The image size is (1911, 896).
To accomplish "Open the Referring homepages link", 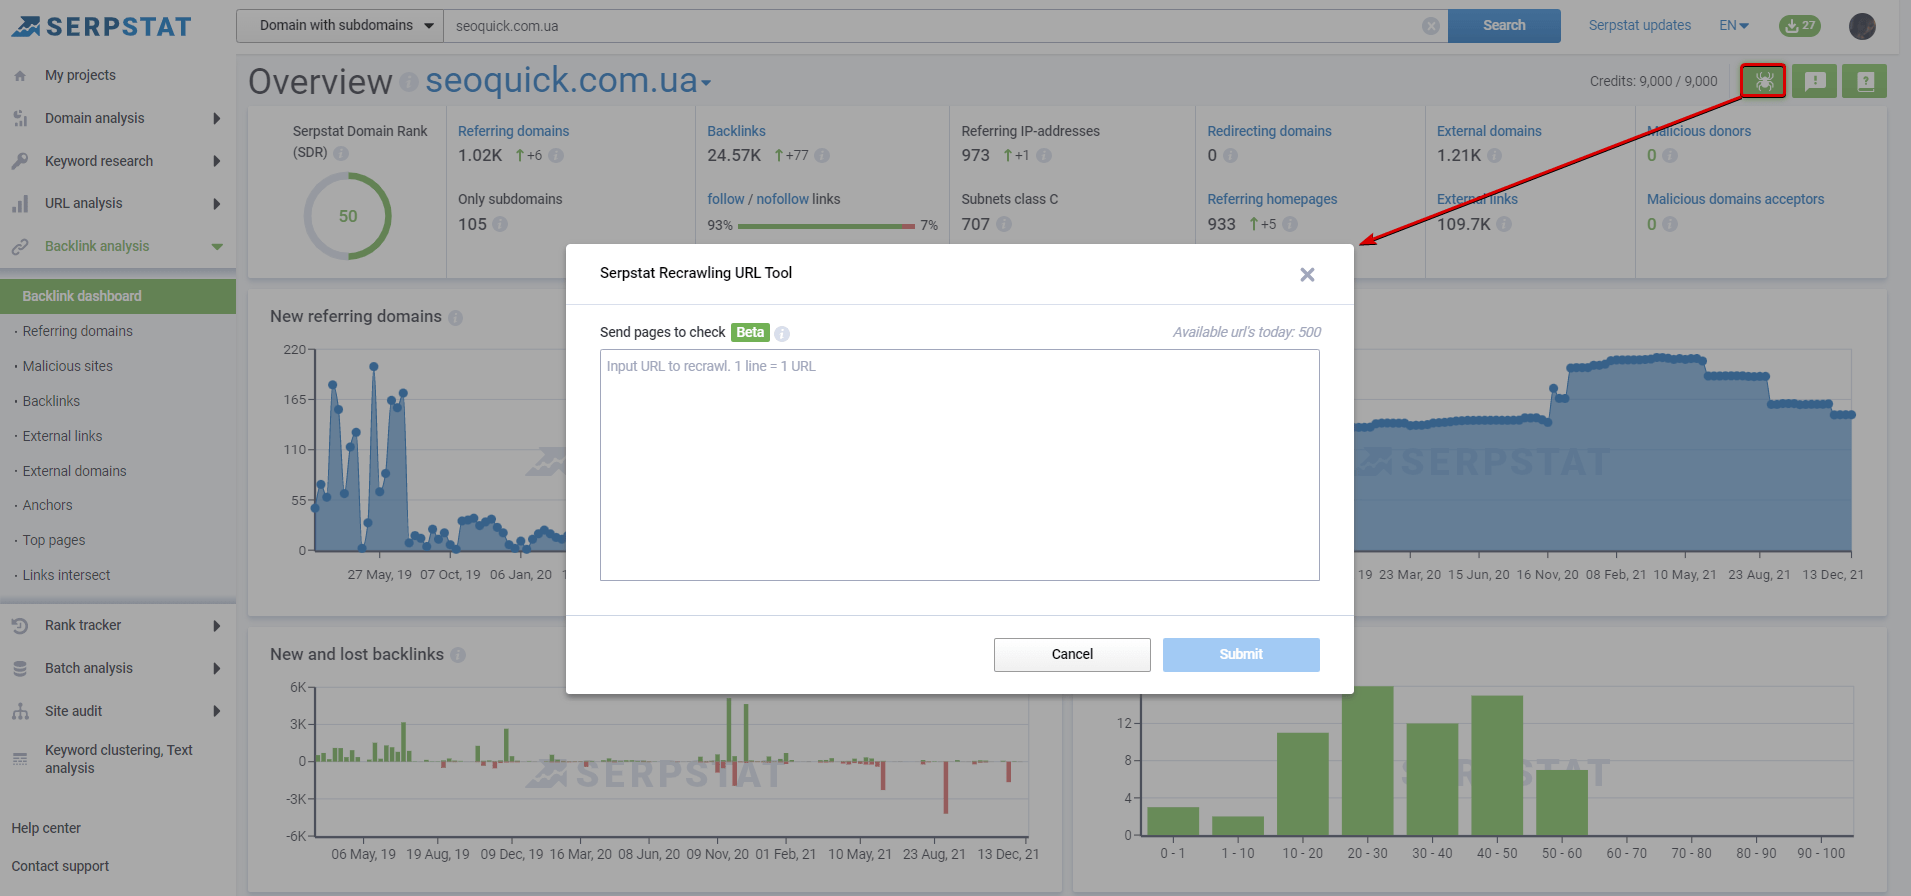I will [x=1272, y=200].
